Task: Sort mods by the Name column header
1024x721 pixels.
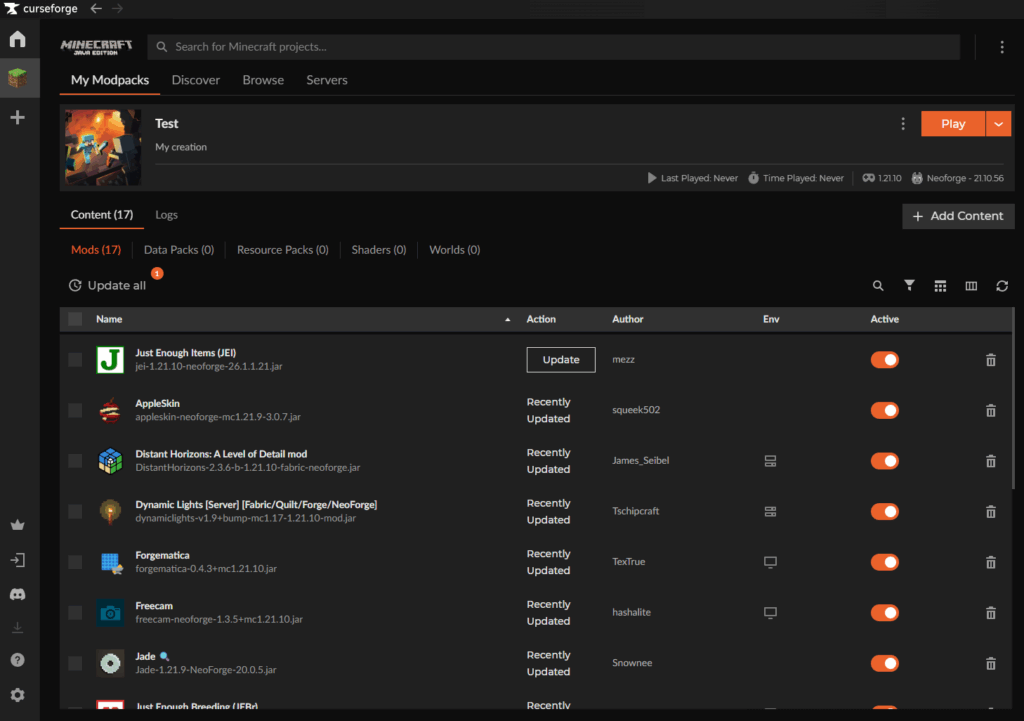Action: [109, 319]
